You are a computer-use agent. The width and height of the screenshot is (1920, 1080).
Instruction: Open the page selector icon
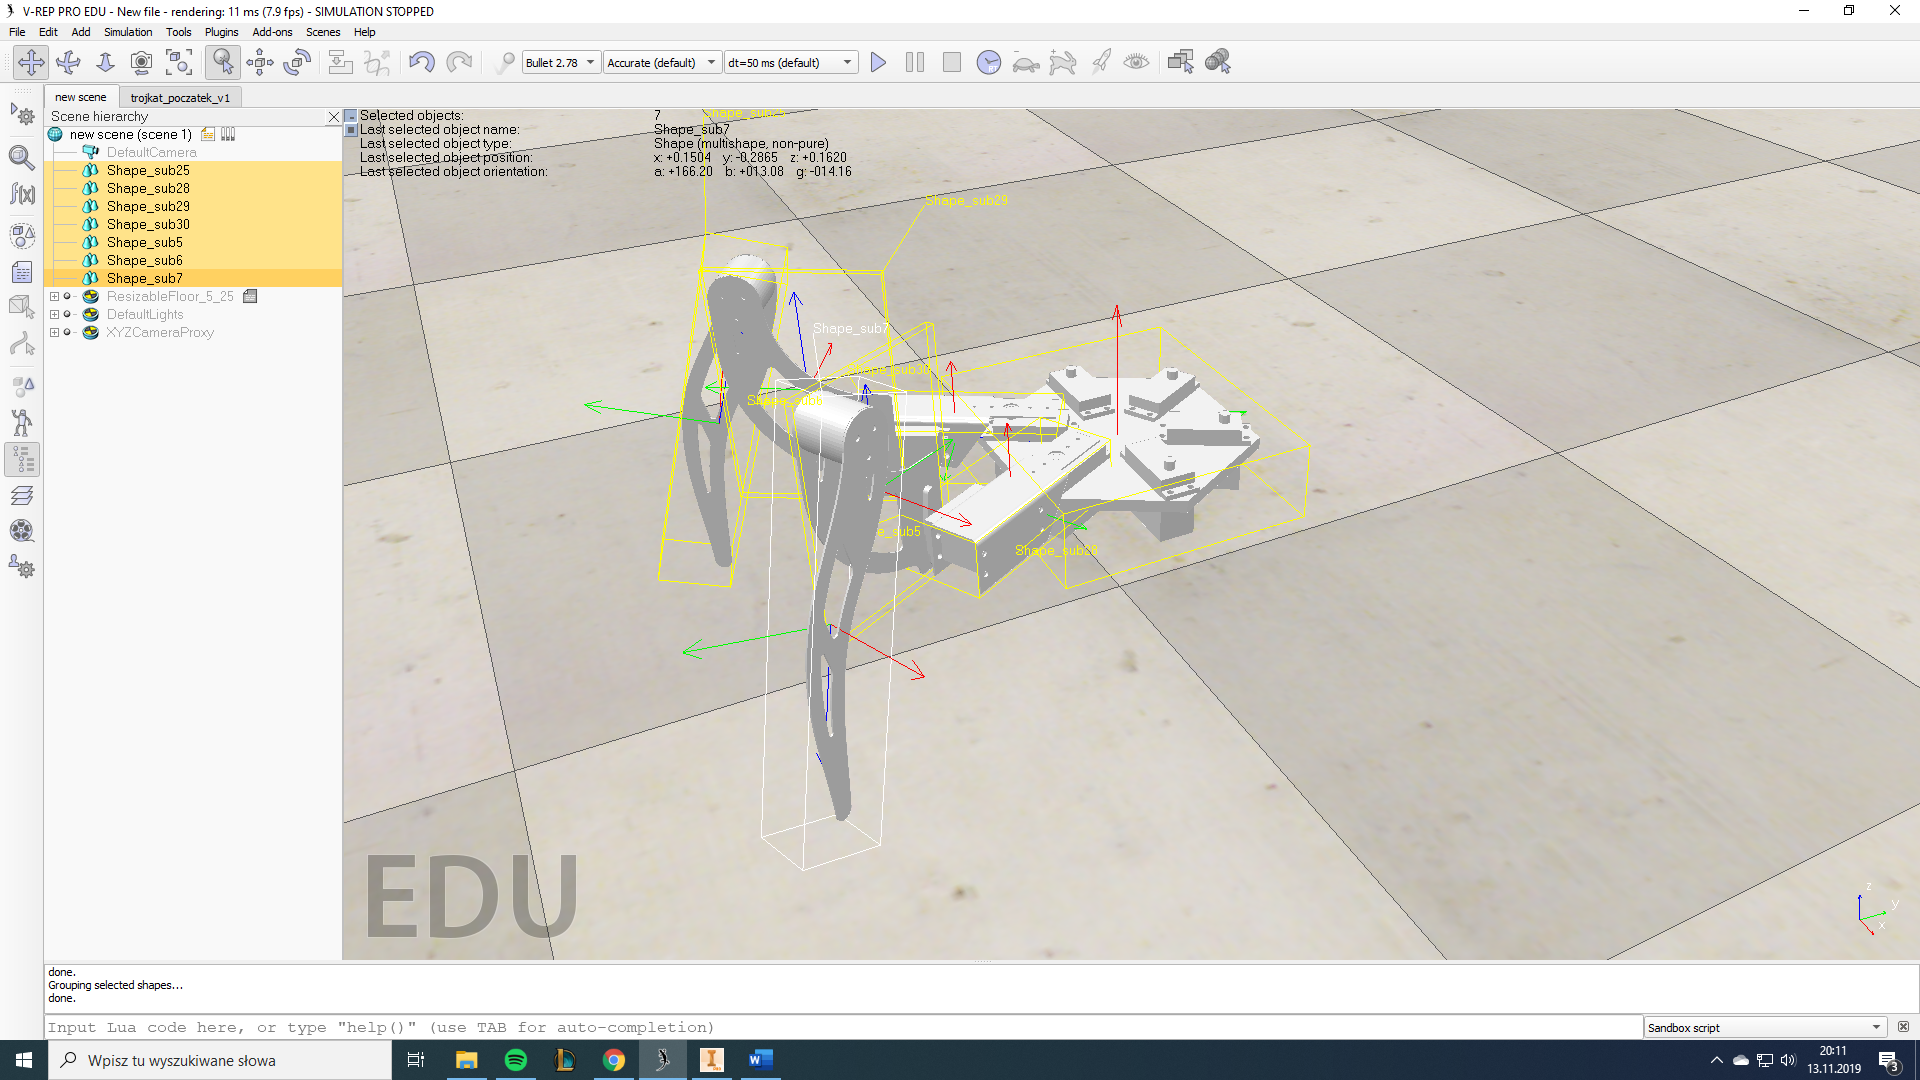(x=1181, y=62)
